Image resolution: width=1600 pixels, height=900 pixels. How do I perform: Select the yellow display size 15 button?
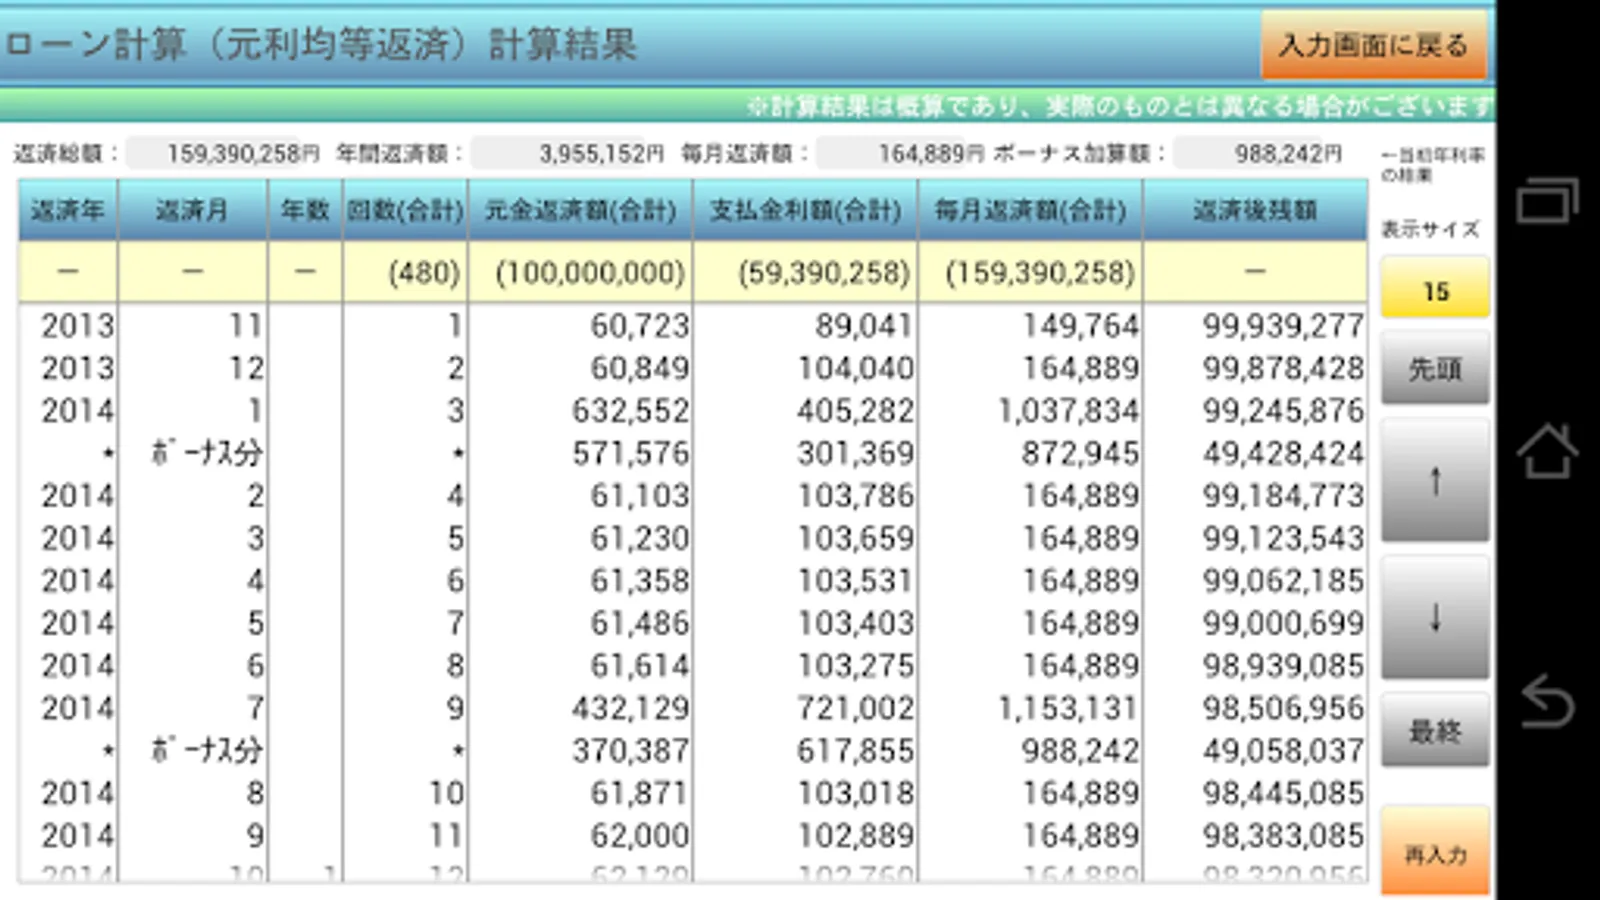point(1435,290)
